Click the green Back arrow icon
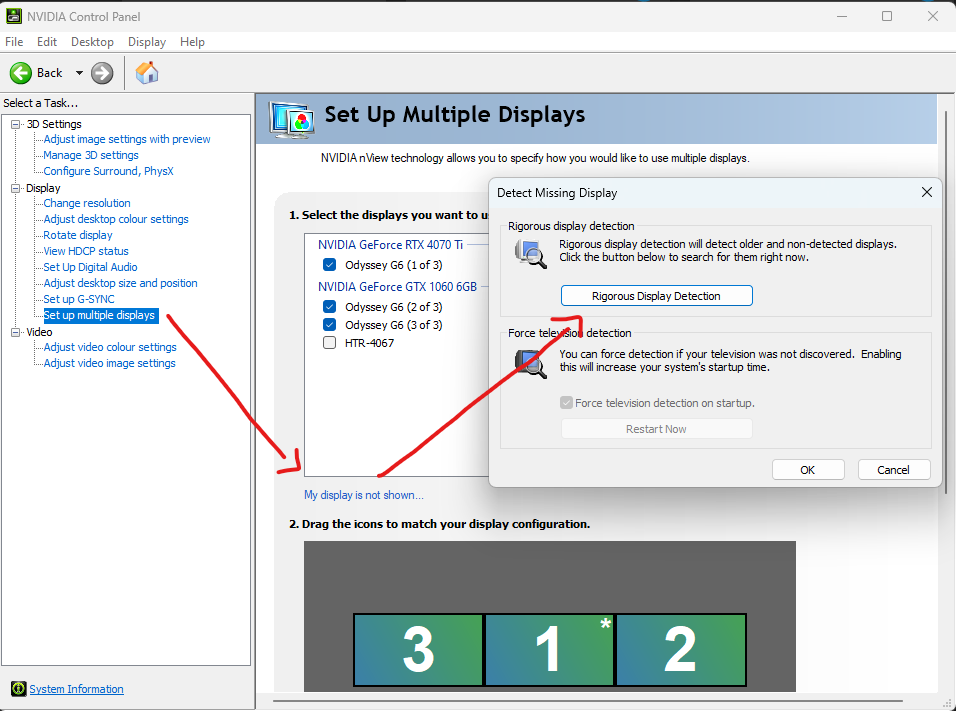956x711 pixels. point(20,73)
